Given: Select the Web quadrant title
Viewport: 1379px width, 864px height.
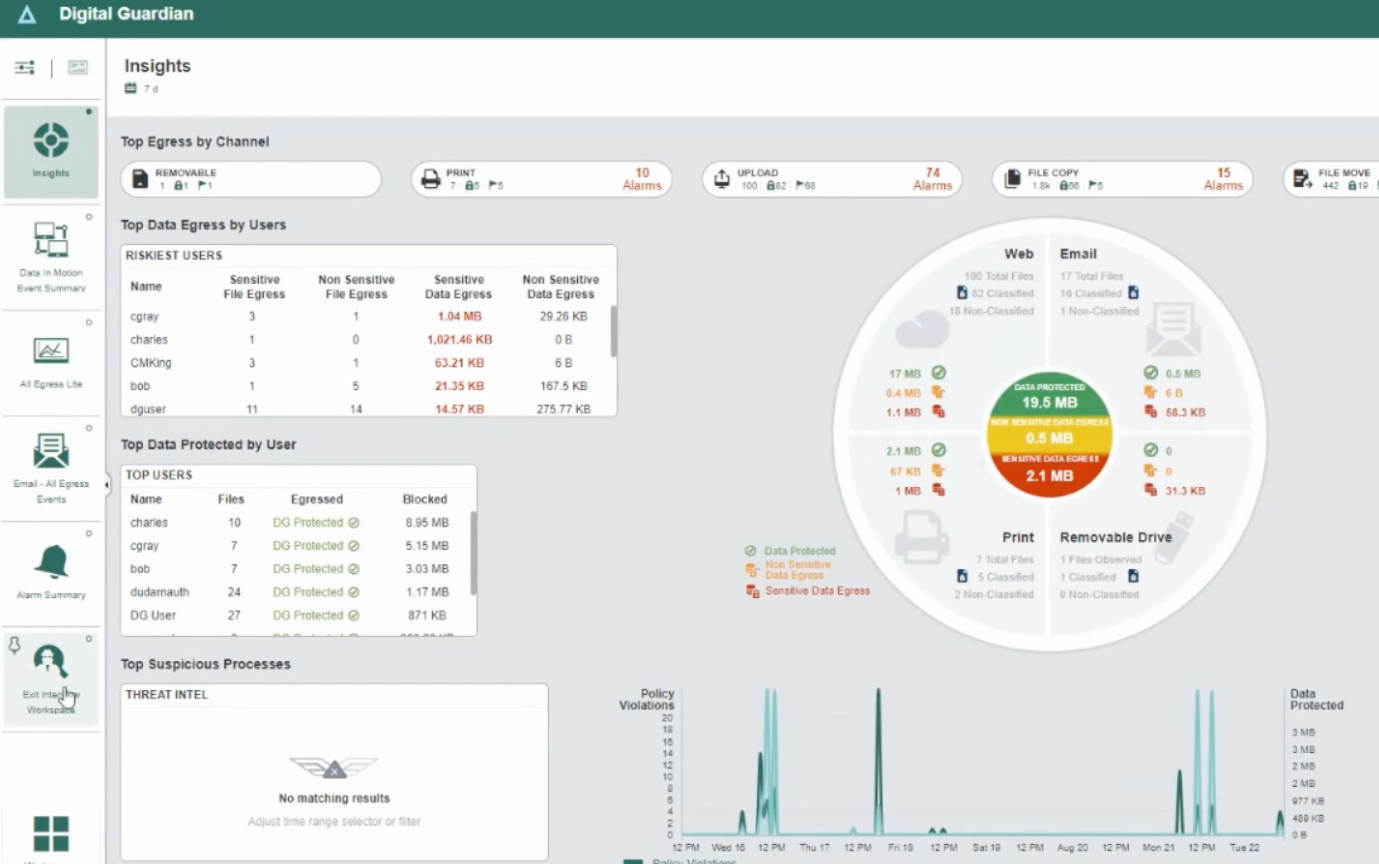Looking at the screenshot, I should [1019, 254].
